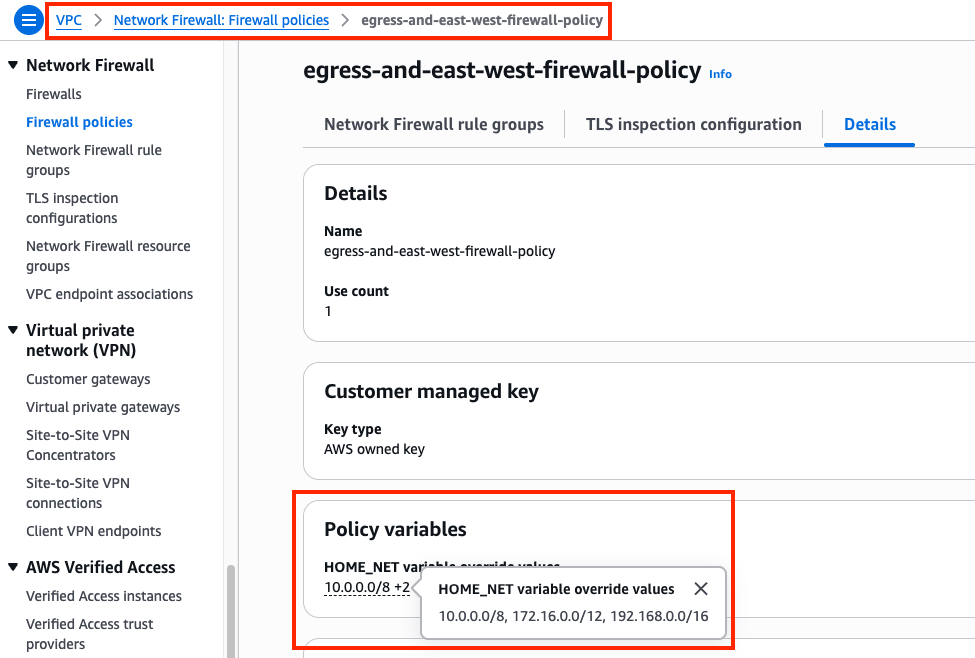975x658 pixels.
Task: Click the Customer managed key heading
Action: [432, 392]
